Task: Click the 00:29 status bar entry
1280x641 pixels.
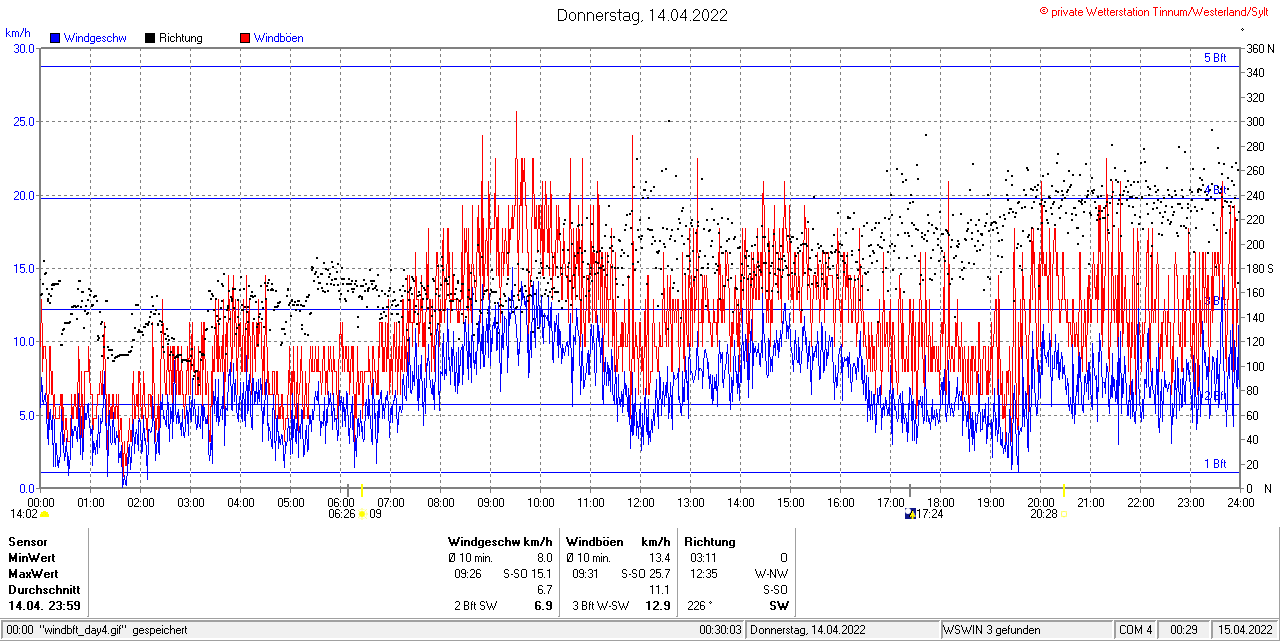Action: pyautogui.click(x=1185, y=630)
